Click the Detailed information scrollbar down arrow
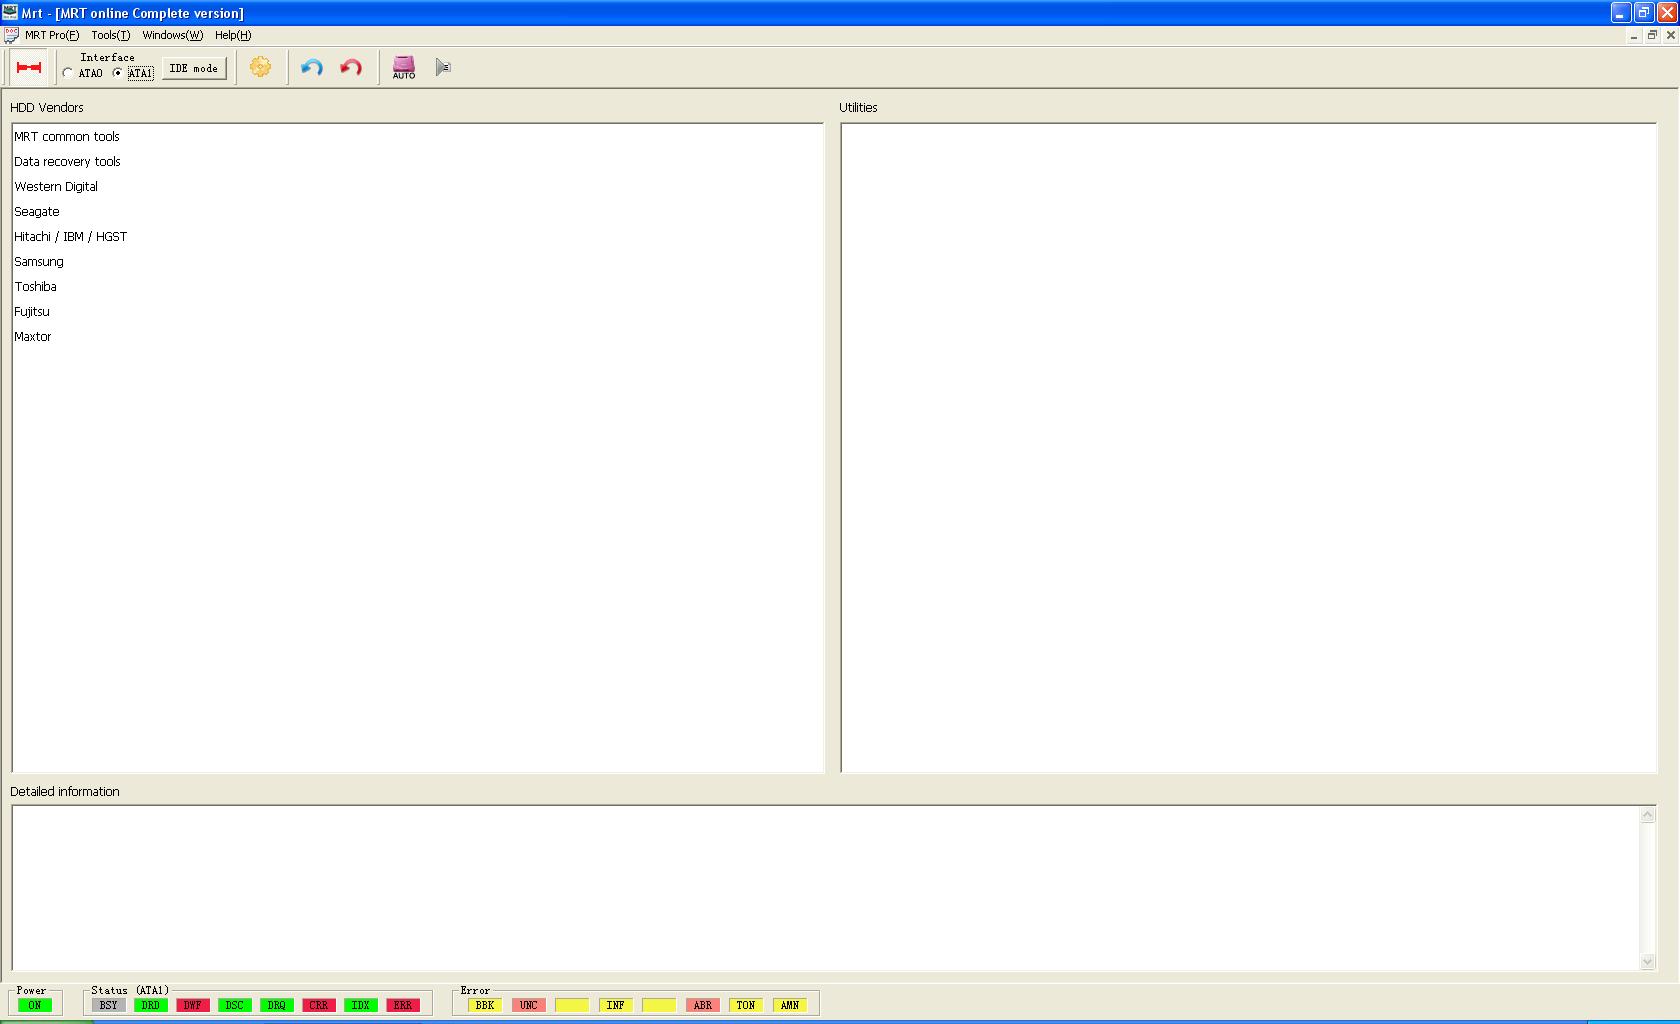Screen dimensions: 1680x1024 click(1648, 962)
